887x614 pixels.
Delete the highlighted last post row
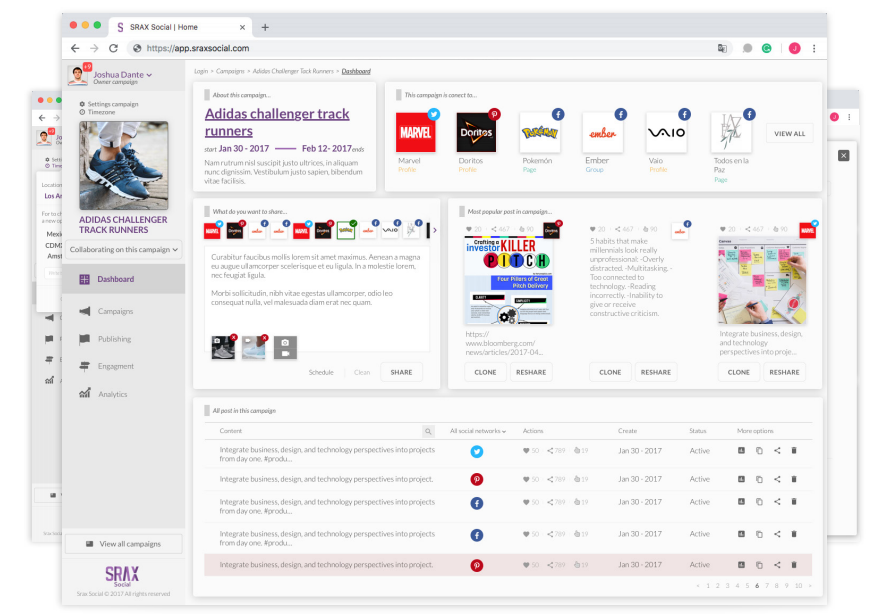click(794, 564)
